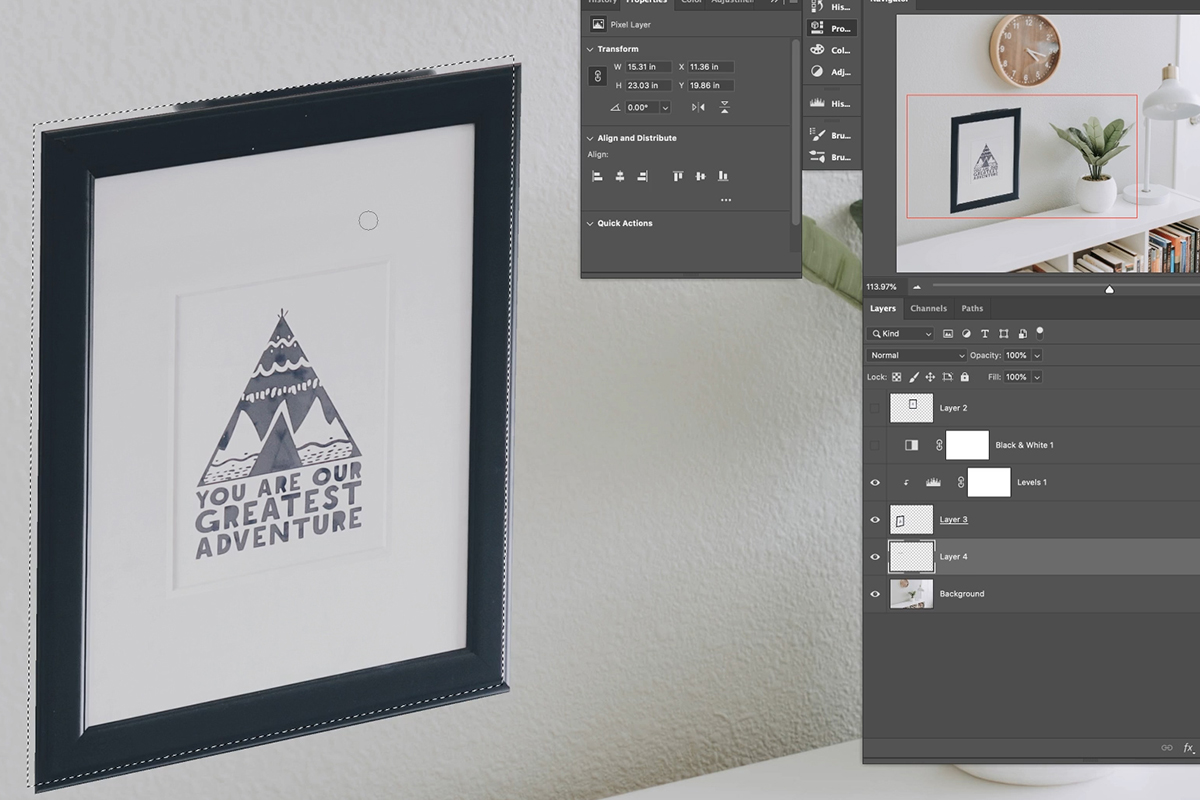Open the layer effects fx menu
Viewport: 1200px width, 800px height.
(x=1188, y=747)
